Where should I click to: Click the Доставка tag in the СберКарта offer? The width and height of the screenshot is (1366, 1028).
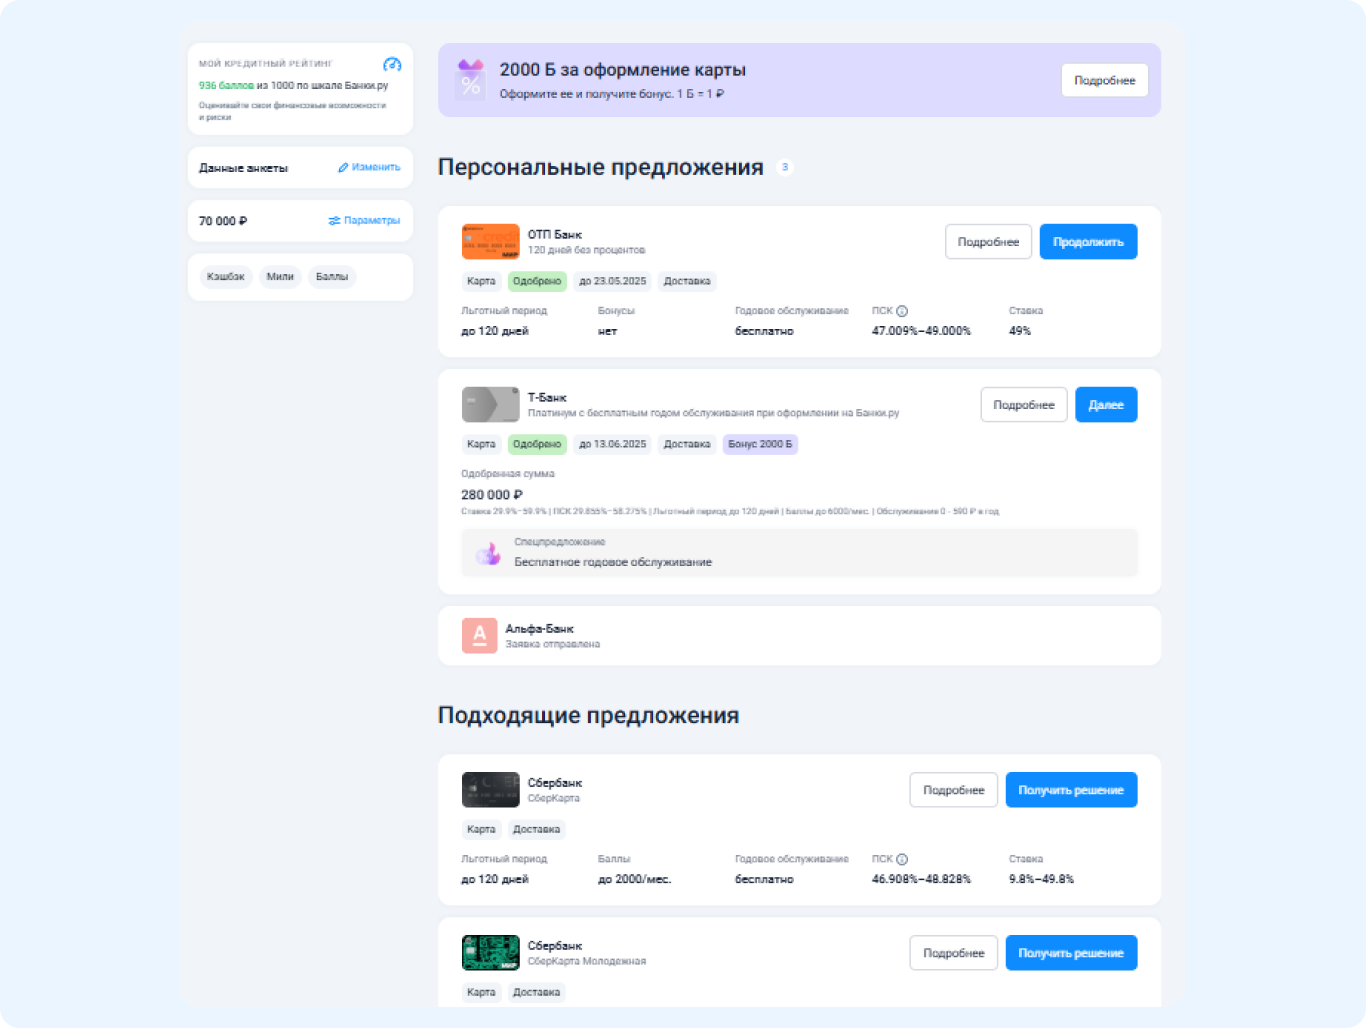536,829
